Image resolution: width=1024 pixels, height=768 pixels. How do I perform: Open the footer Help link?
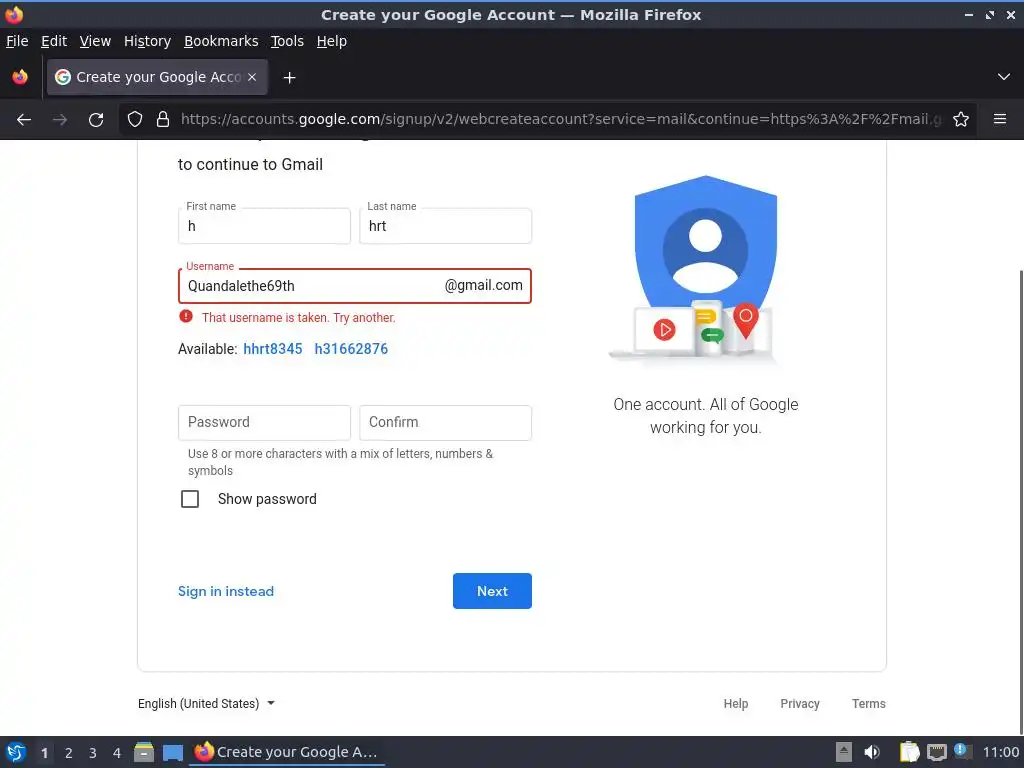(735, 703)
